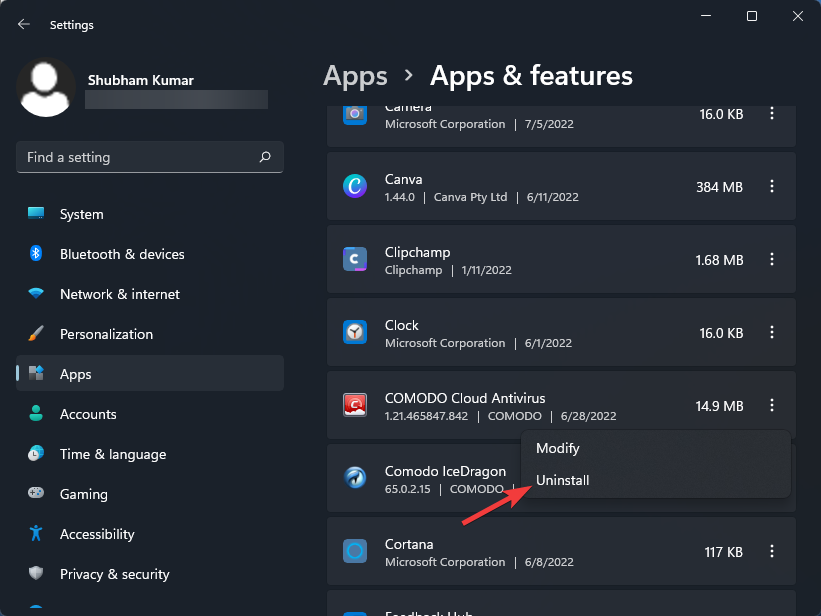Go to Apps breadcrumb link
821x616 pixels.
click(355, 76)
